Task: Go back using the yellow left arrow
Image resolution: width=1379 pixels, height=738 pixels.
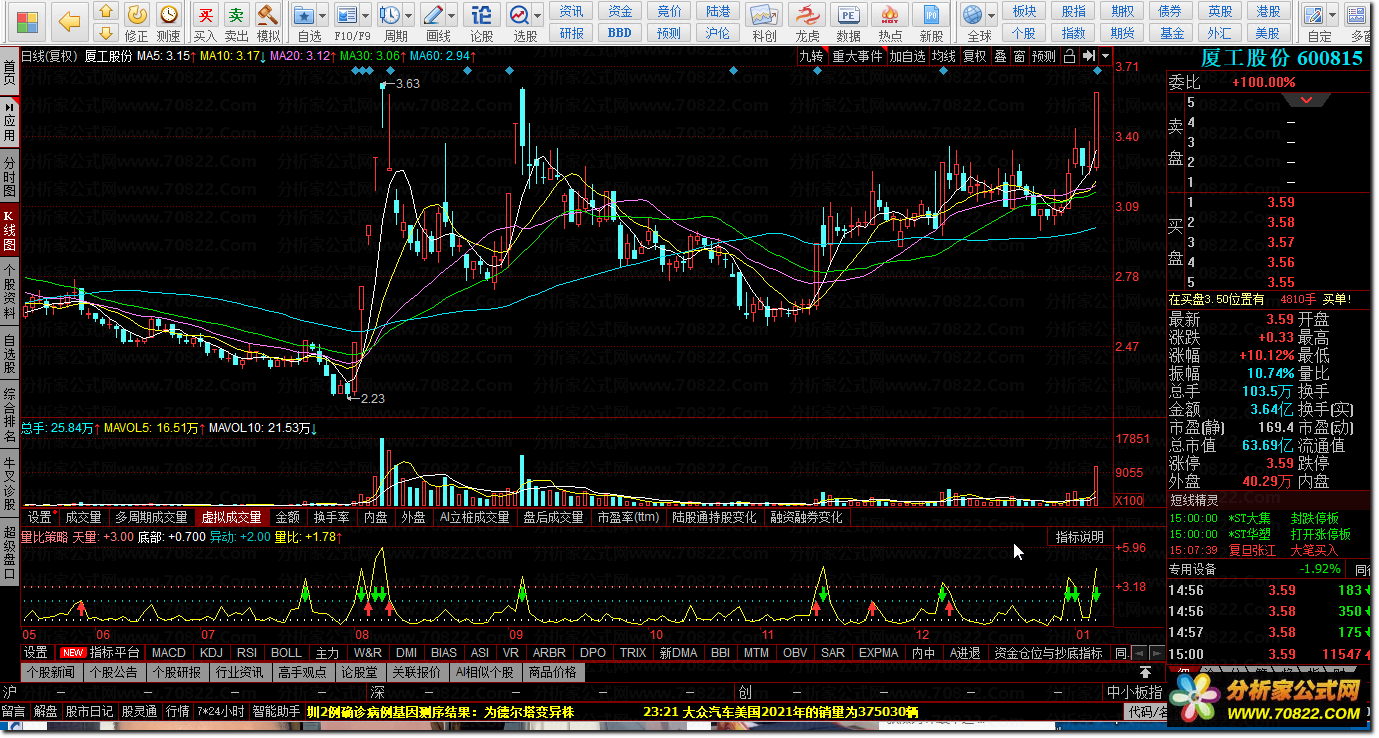Action: pos(69,20)
